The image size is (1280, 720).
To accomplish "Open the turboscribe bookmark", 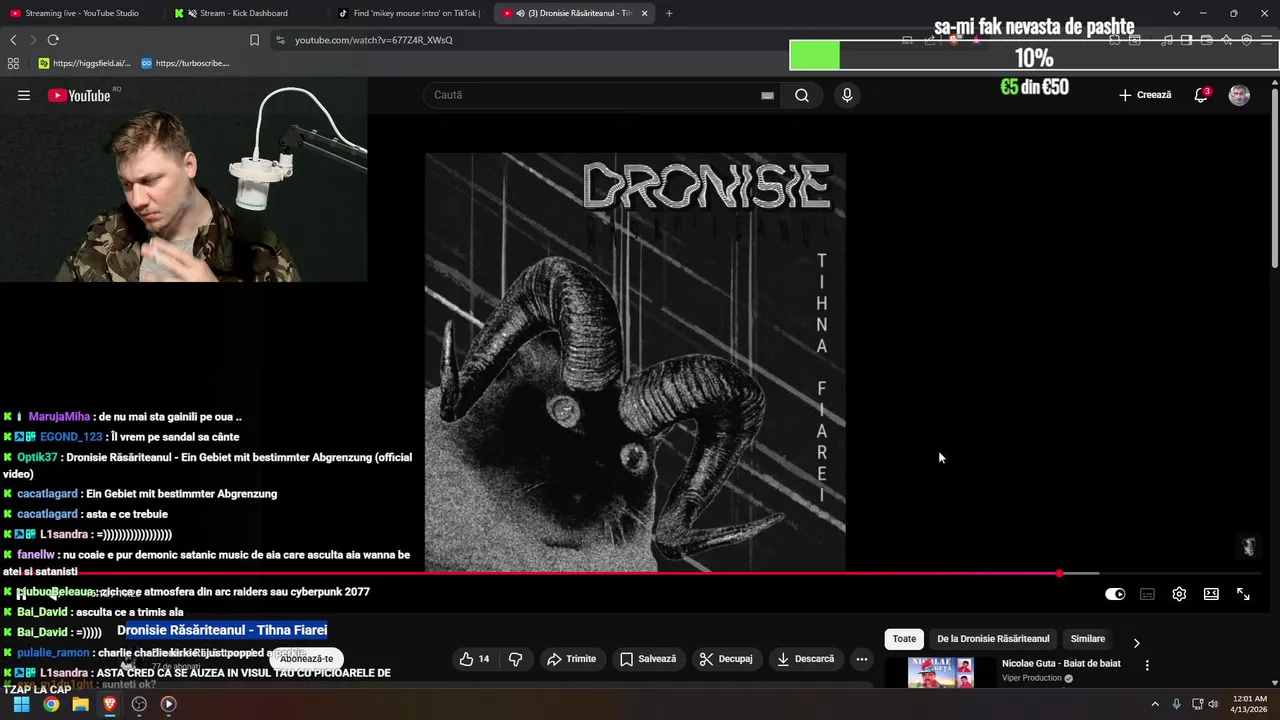I will coord(186,63).
